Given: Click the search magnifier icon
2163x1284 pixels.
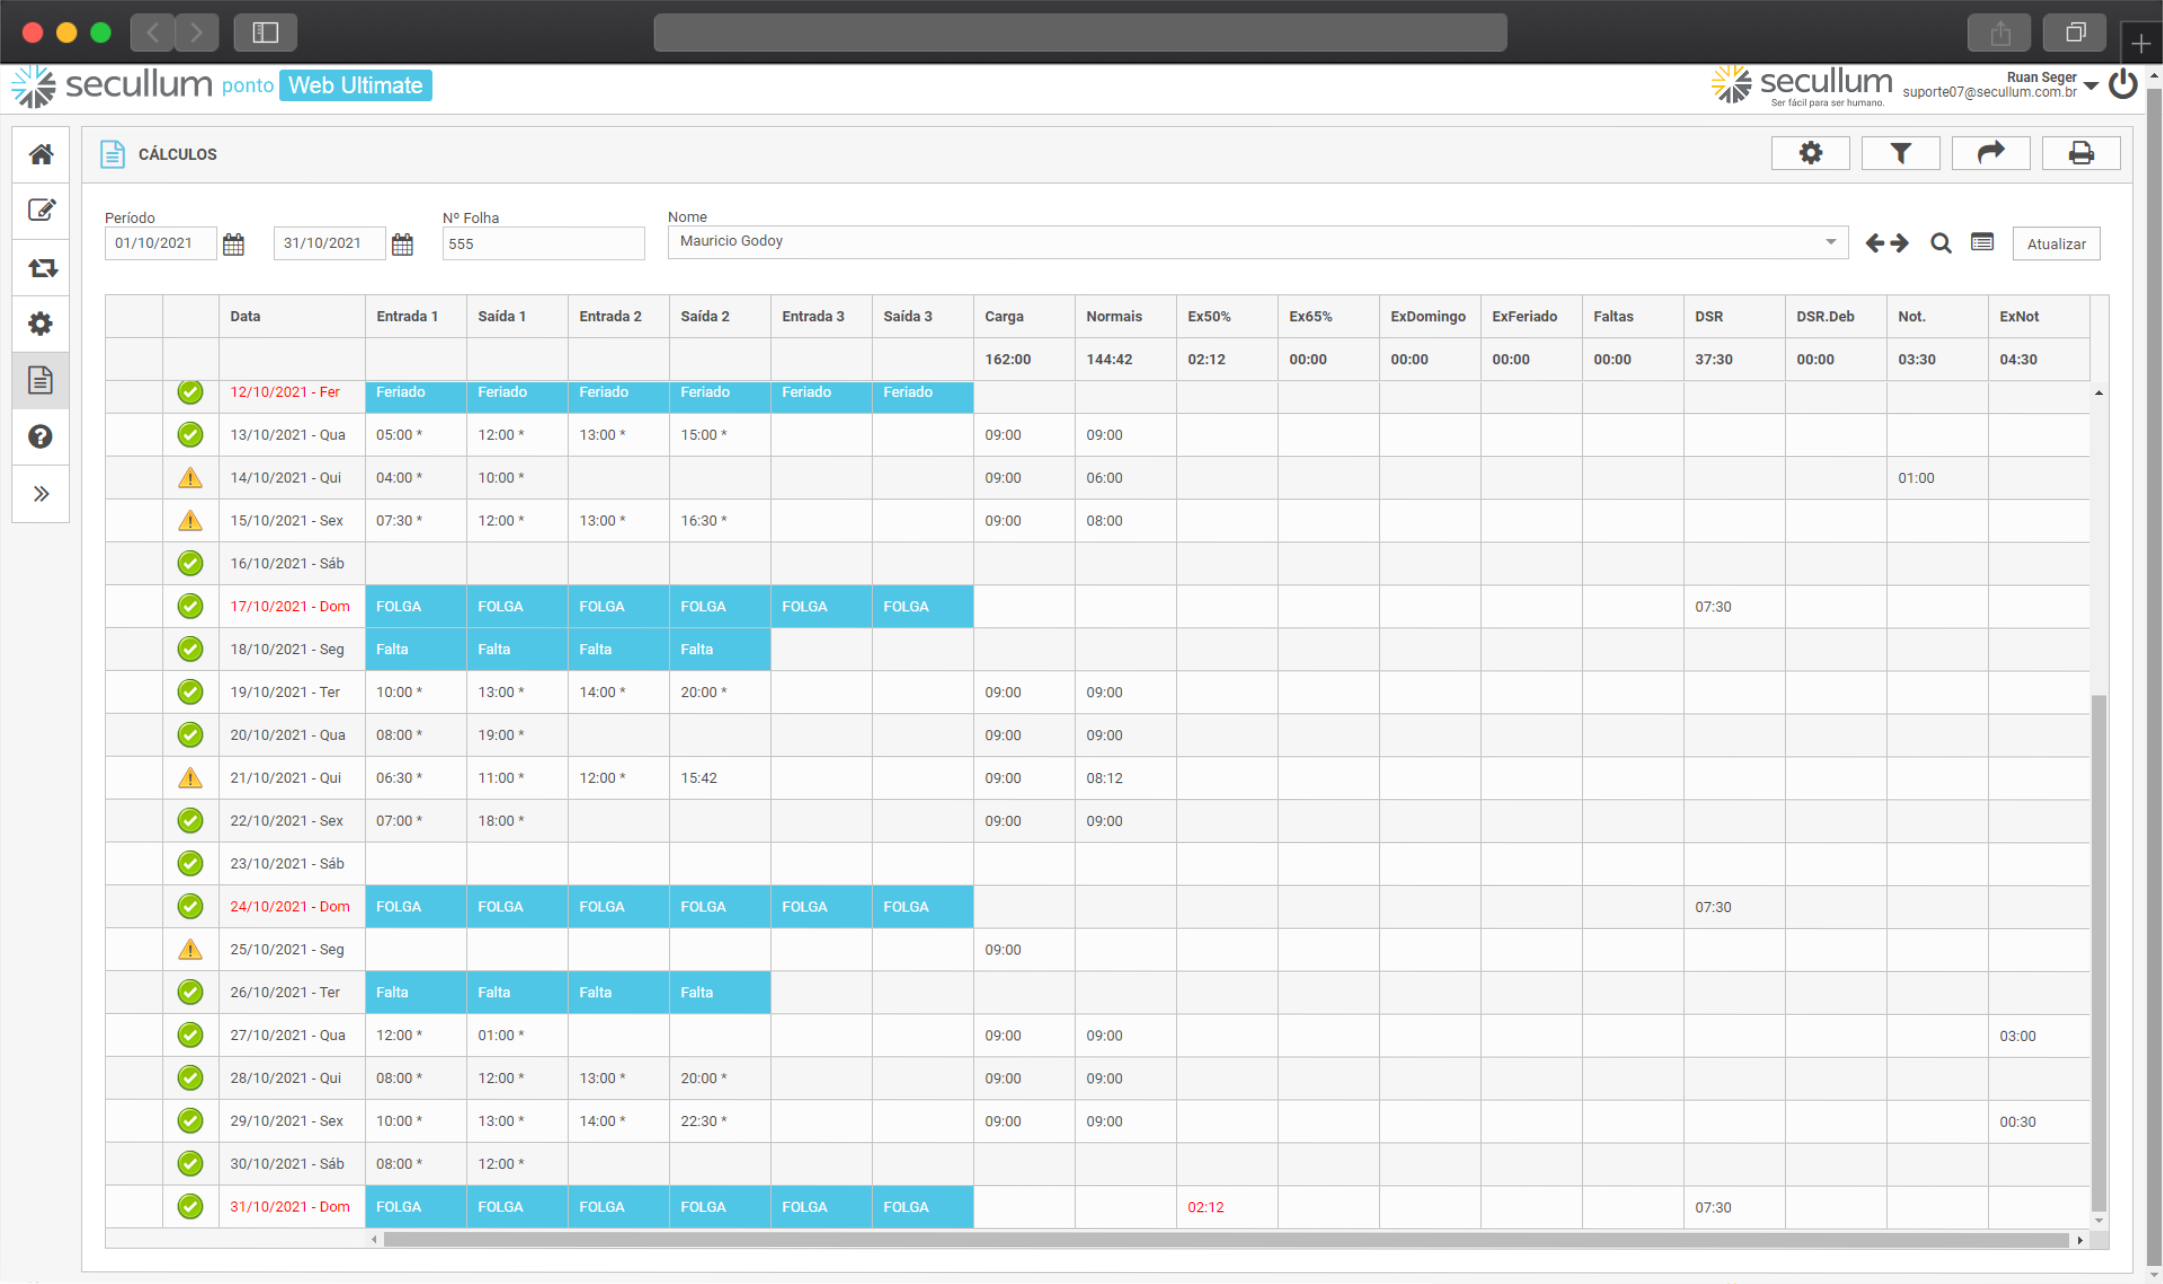Looking at the screenshot, I should (1940, 243).
